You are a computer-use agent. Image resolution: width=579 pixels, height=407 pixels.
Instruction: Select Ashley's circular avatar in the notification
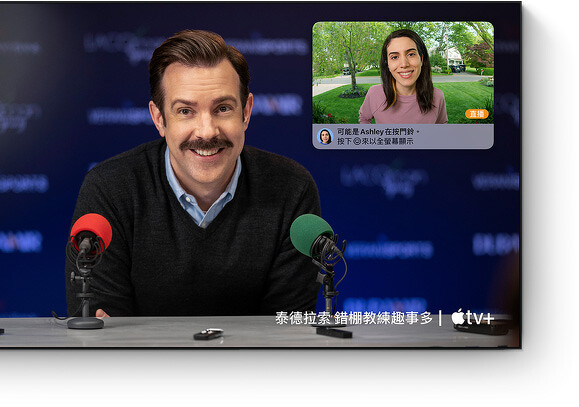325,136
